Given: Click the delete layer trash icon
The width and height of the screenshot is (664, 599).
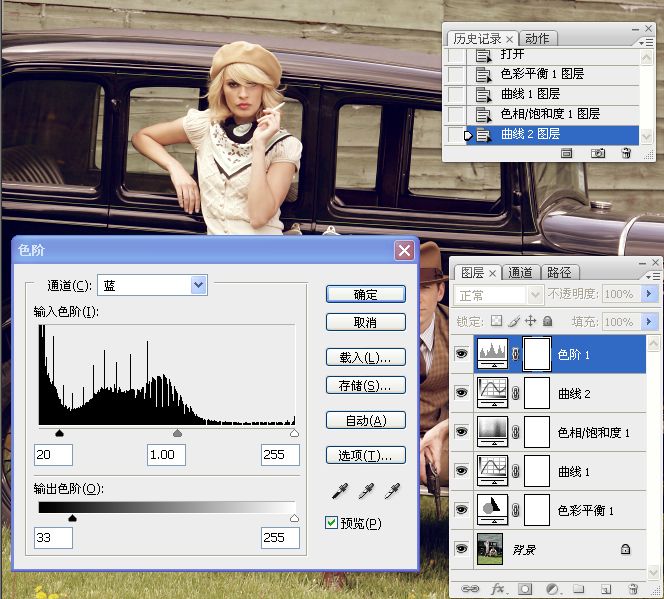Looking at the screenshot, I should 632,589.
